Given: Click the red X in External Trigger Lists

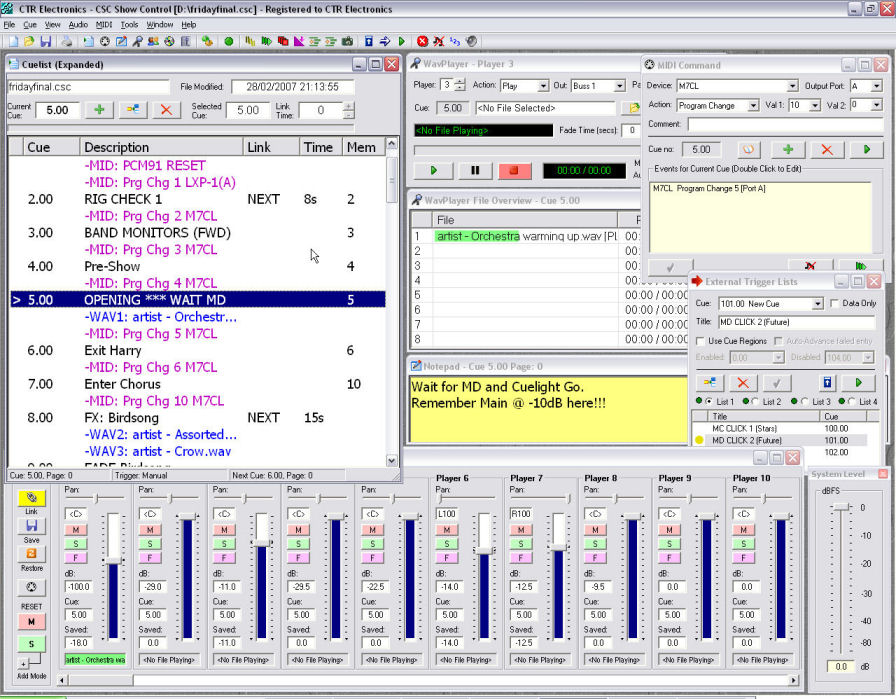Looking at the screenshot, I should 743,383.
